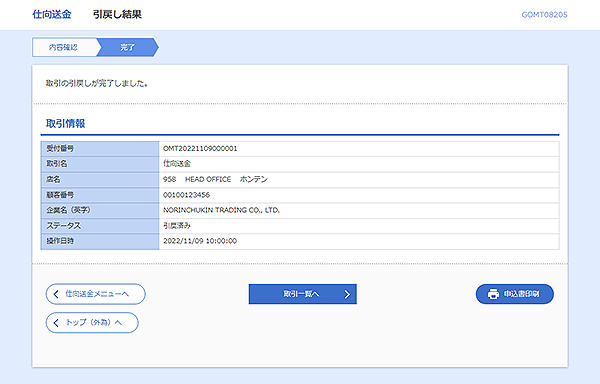This screenshot has width=600, height=384.
Task: Click the 取引情報 section heading
Action: click(x=65, y=124)
